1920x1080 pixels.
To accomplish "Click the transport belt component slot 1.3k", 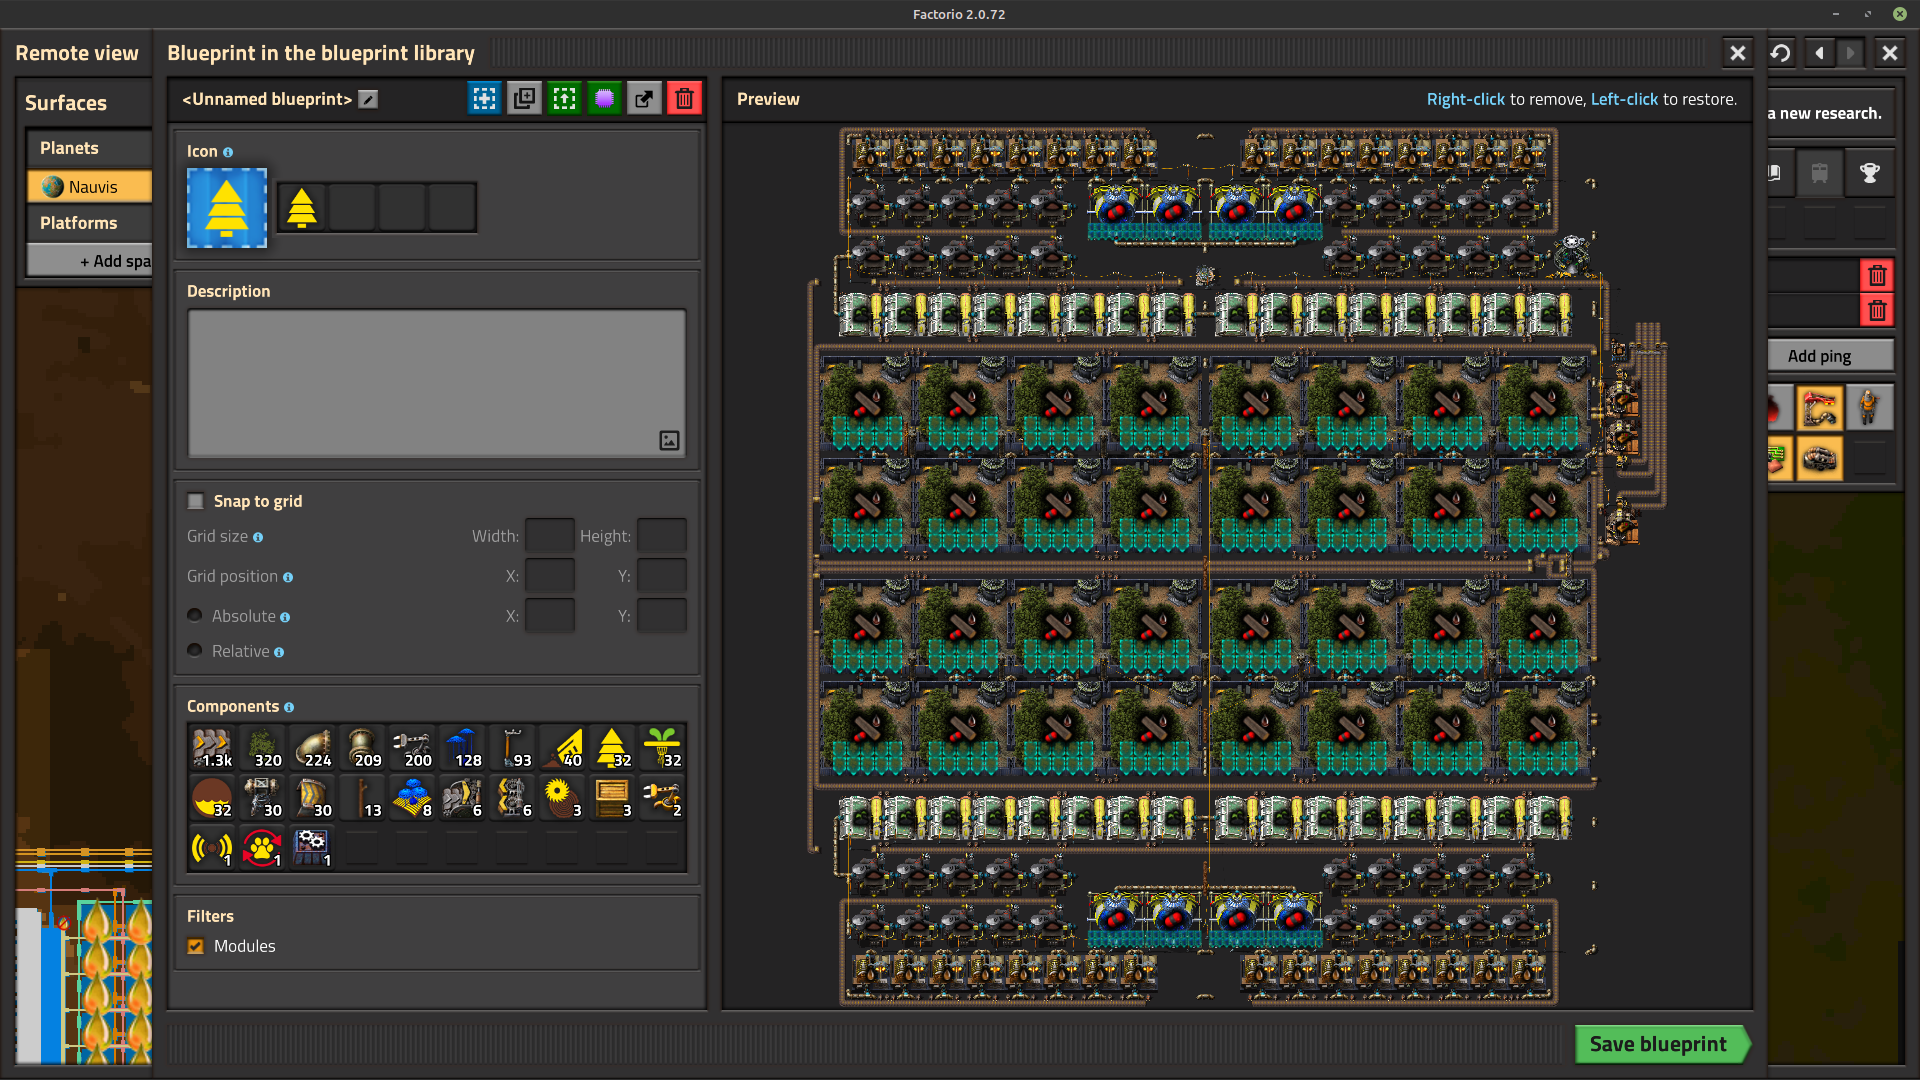I will (x=212, y=747).
